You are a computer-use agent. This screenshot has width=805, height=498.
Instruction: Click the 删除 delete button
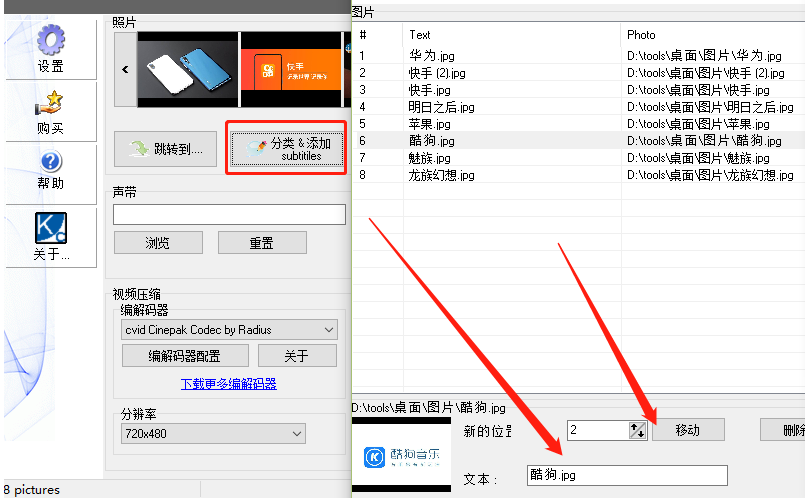(x=783, y=430)
